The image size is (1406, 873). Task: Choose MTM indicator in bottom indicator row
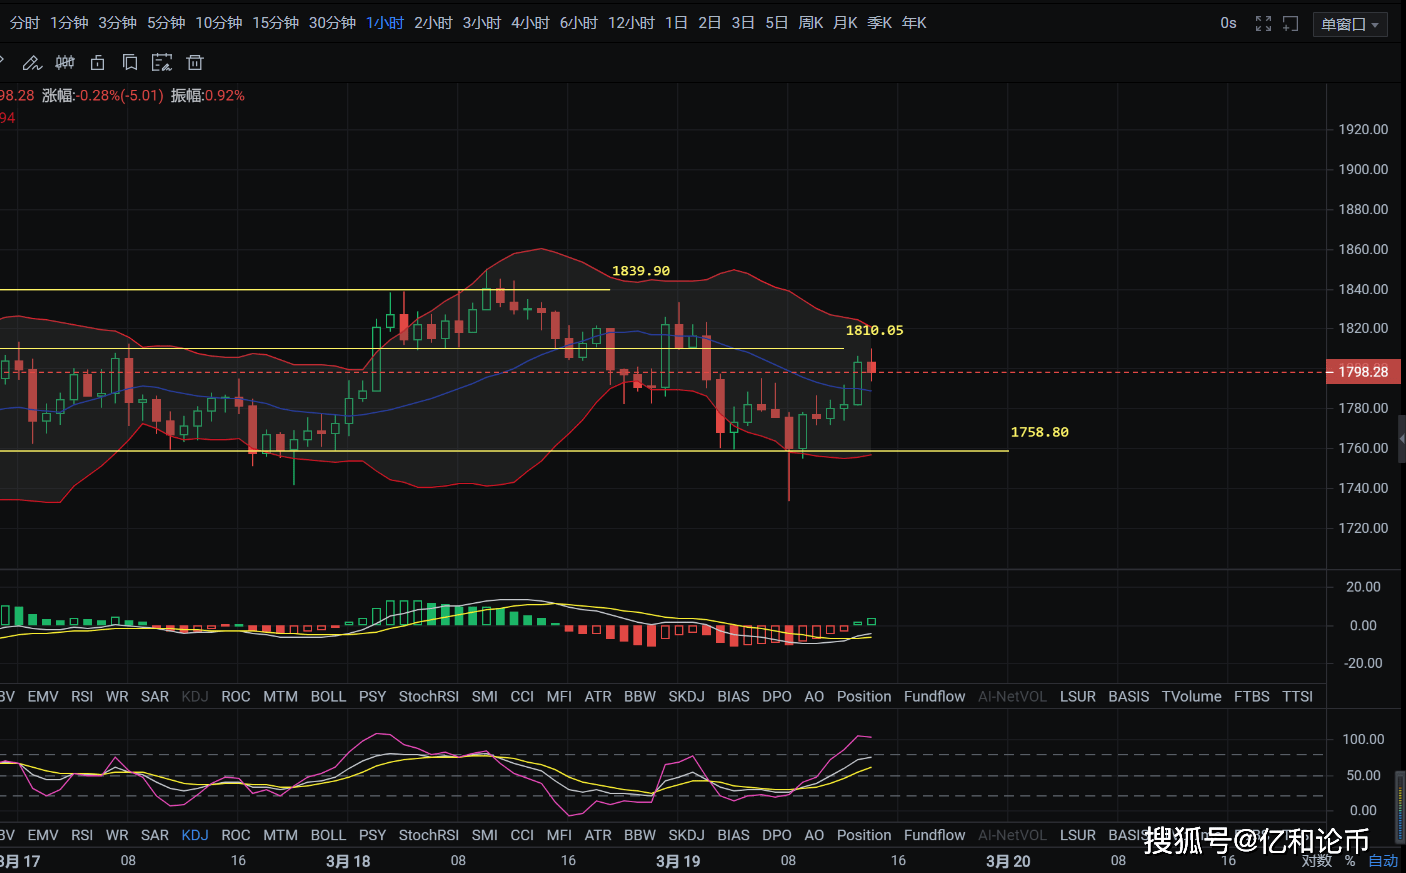click(x=280, y=836)
